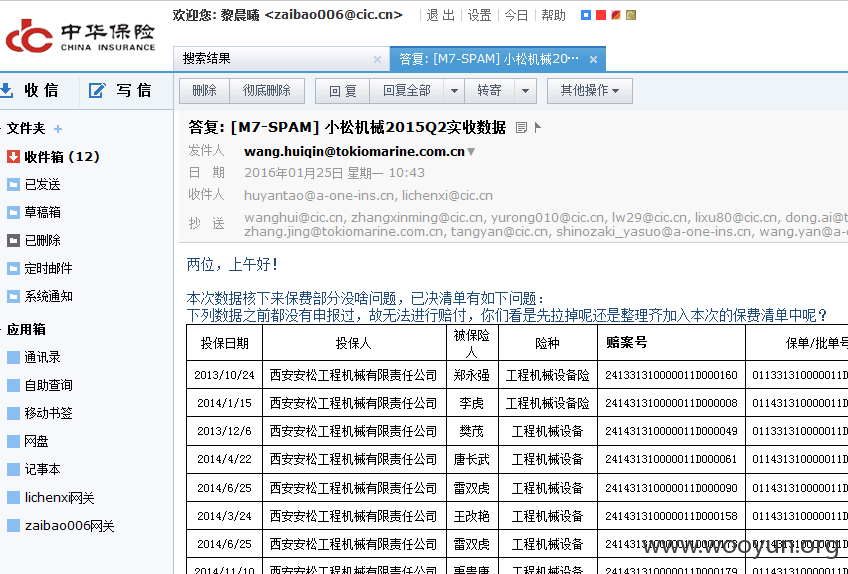Click the square icon beside 网盘
This screenshot has width=848, height=574.
[13, 441]
